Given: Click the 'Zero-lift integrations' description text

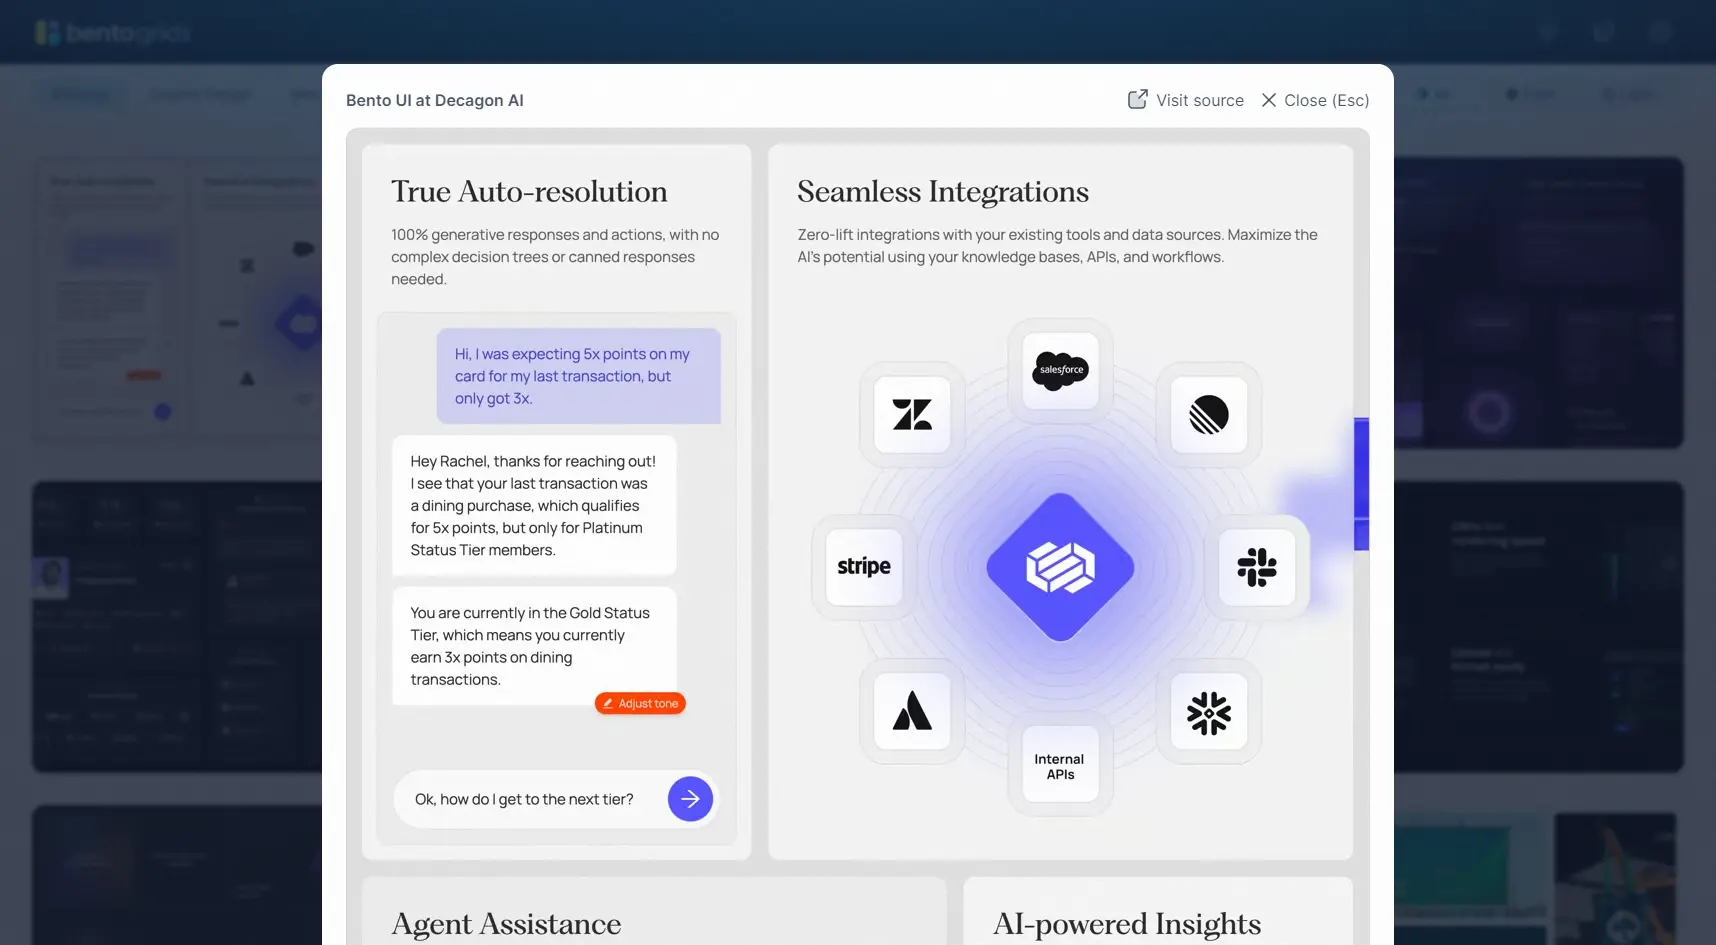Looking at the screenshot, I should [x=1057, y=246].
